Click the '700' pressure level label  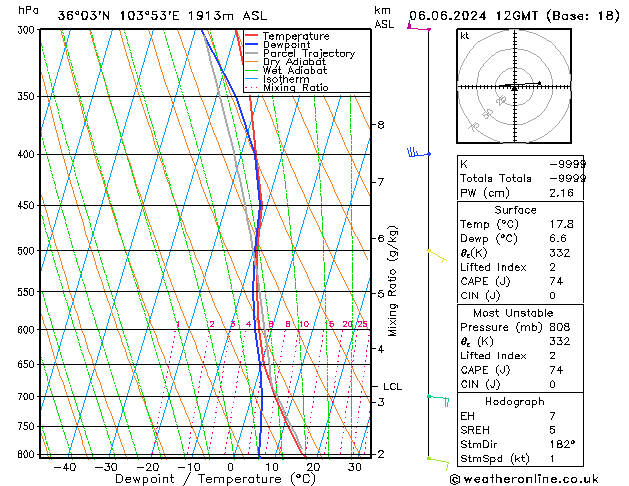(28, 397)
